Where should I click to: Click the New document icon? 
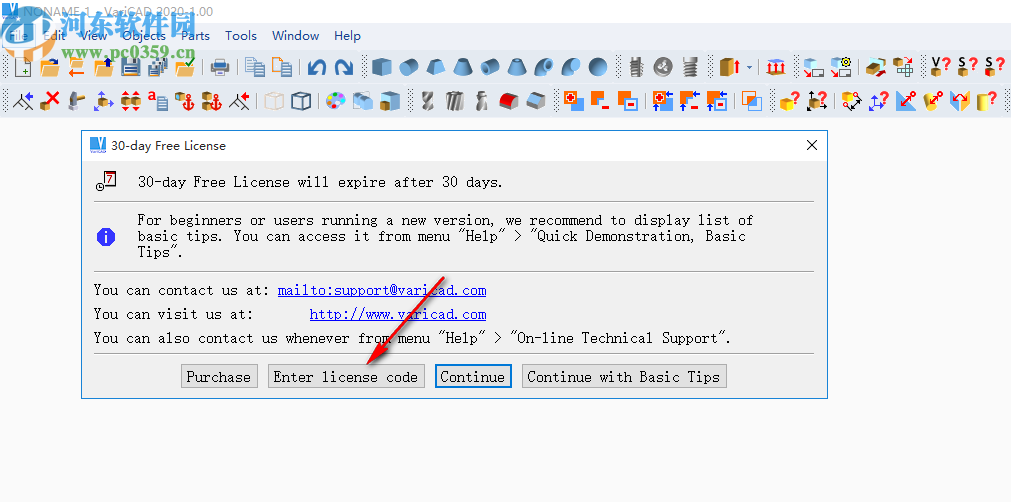click(22, 67)
